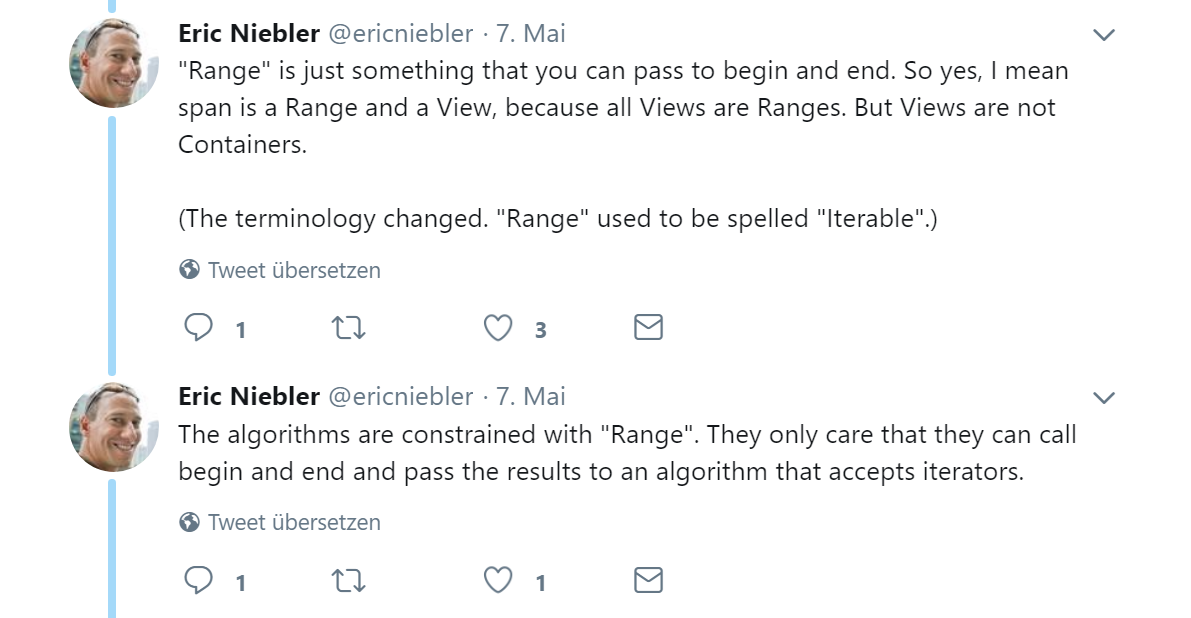The image size is (1191, 618).
Task: Click the envelope icon under second tweet
Action: coord(648,580)
